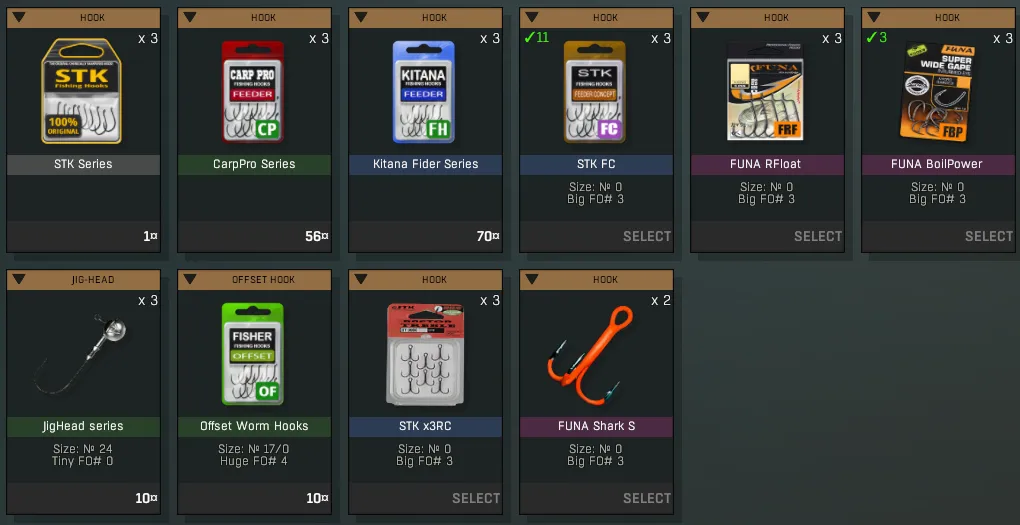1020x525 pixels.
Task: Click the FUNA RFloat hook package image
Action: [x=765, y=92]
